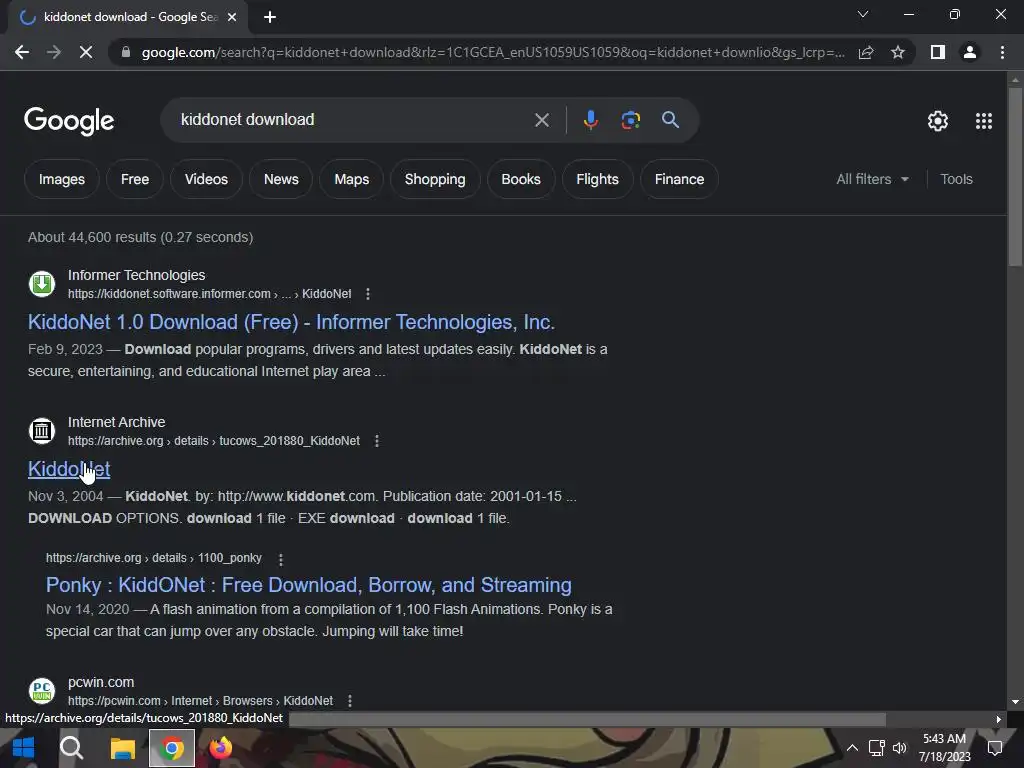
Task: Open Chrome side panel
Action: point(938,52)
